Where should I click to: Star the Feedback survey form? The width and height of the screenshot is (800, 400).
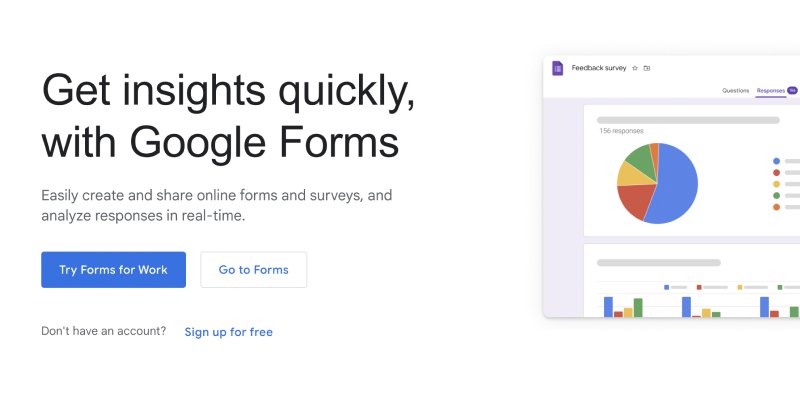pyautogui.click(x=635, y=68)
